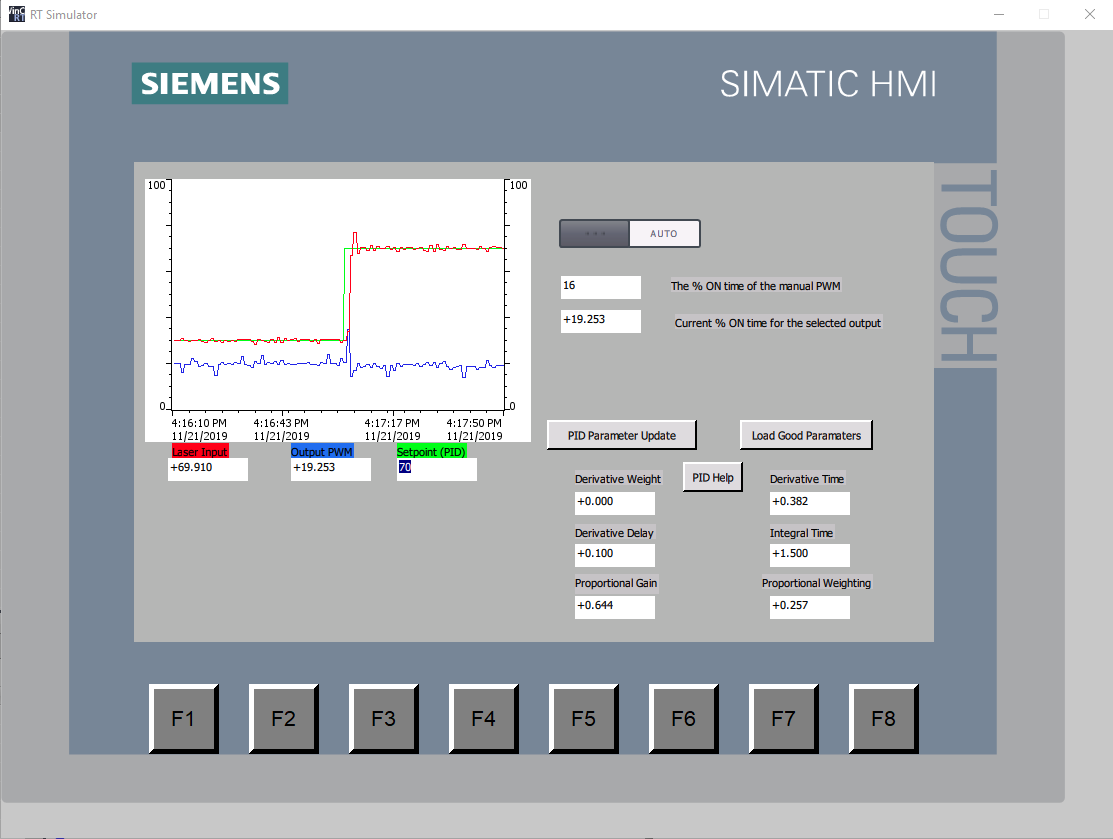
Task: Click the Proportional Weighting value field
Action: [x=809, y=607]
